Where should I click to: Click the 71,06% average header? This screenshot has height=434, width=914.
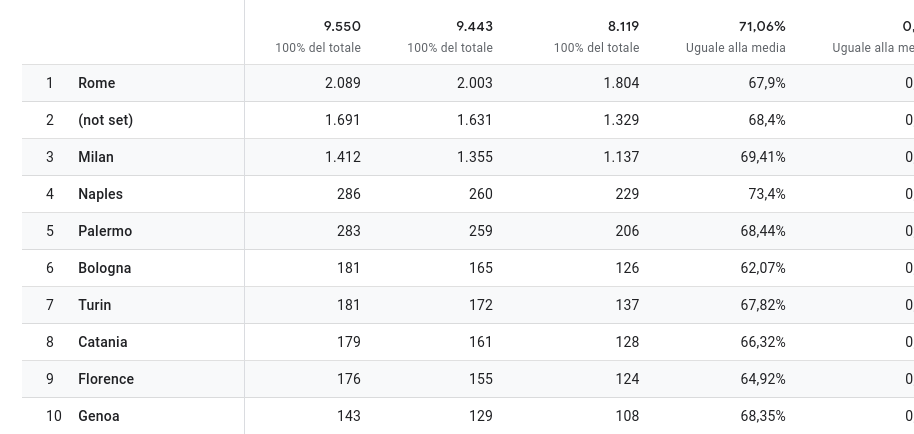tap(762, 26)
